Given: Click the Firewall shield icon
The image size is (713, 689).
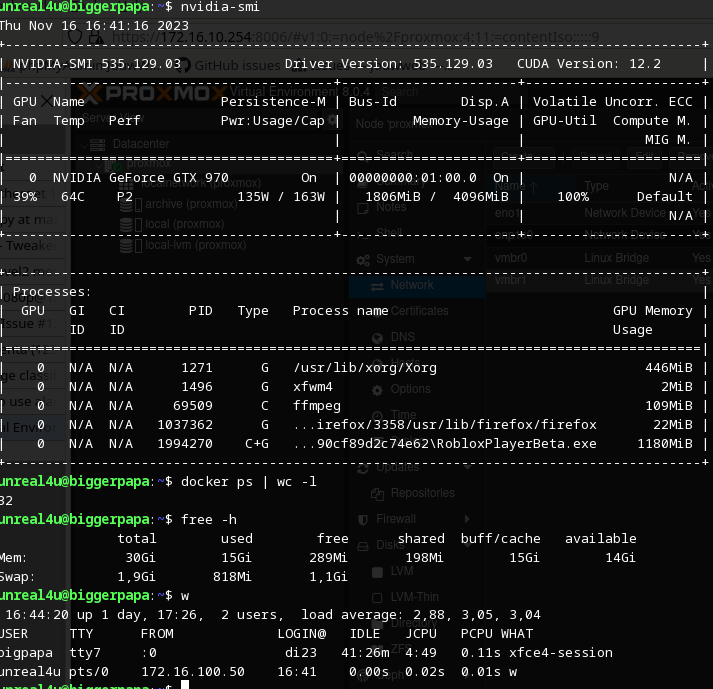Looking at the screenshot, I should 363,519.
